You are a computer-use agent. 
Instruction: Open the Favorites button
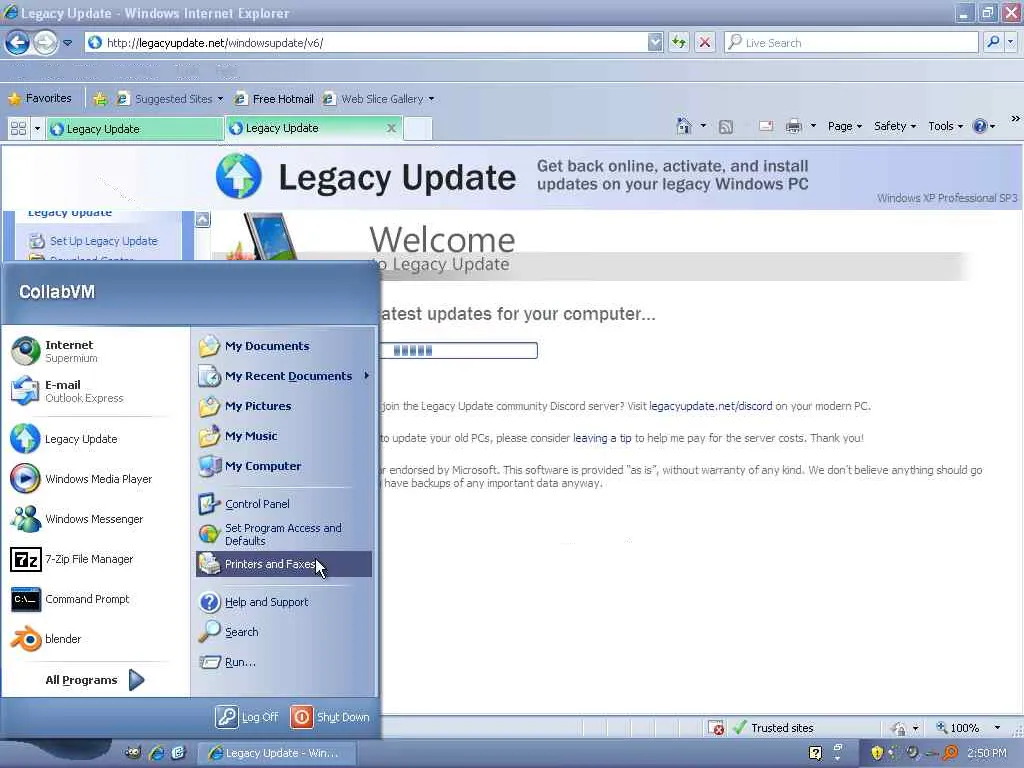click(x=39, y=99)
